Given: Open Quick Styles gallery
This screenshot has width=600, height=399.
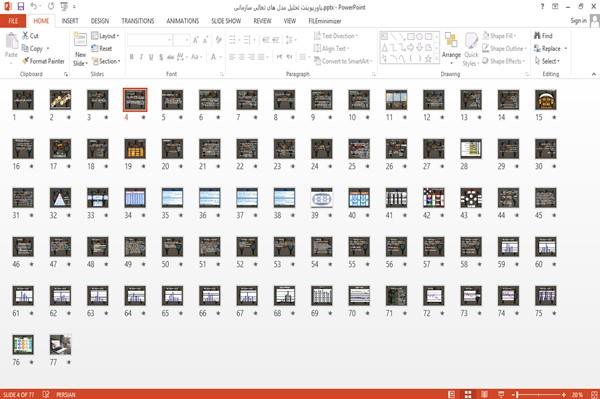Looking at the screenshot, I should pos(471,49).
